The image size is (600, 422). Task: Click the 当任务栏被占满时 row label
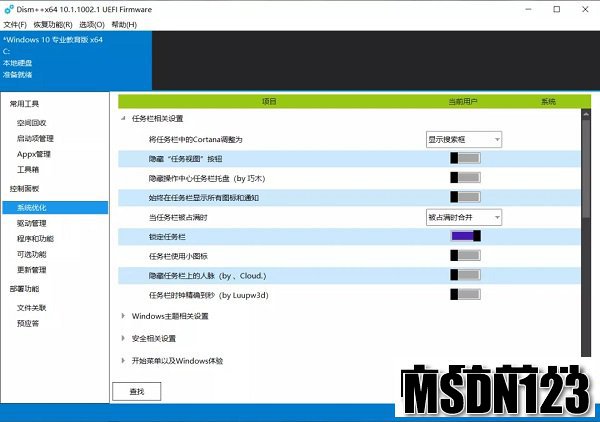pos(178,217)
